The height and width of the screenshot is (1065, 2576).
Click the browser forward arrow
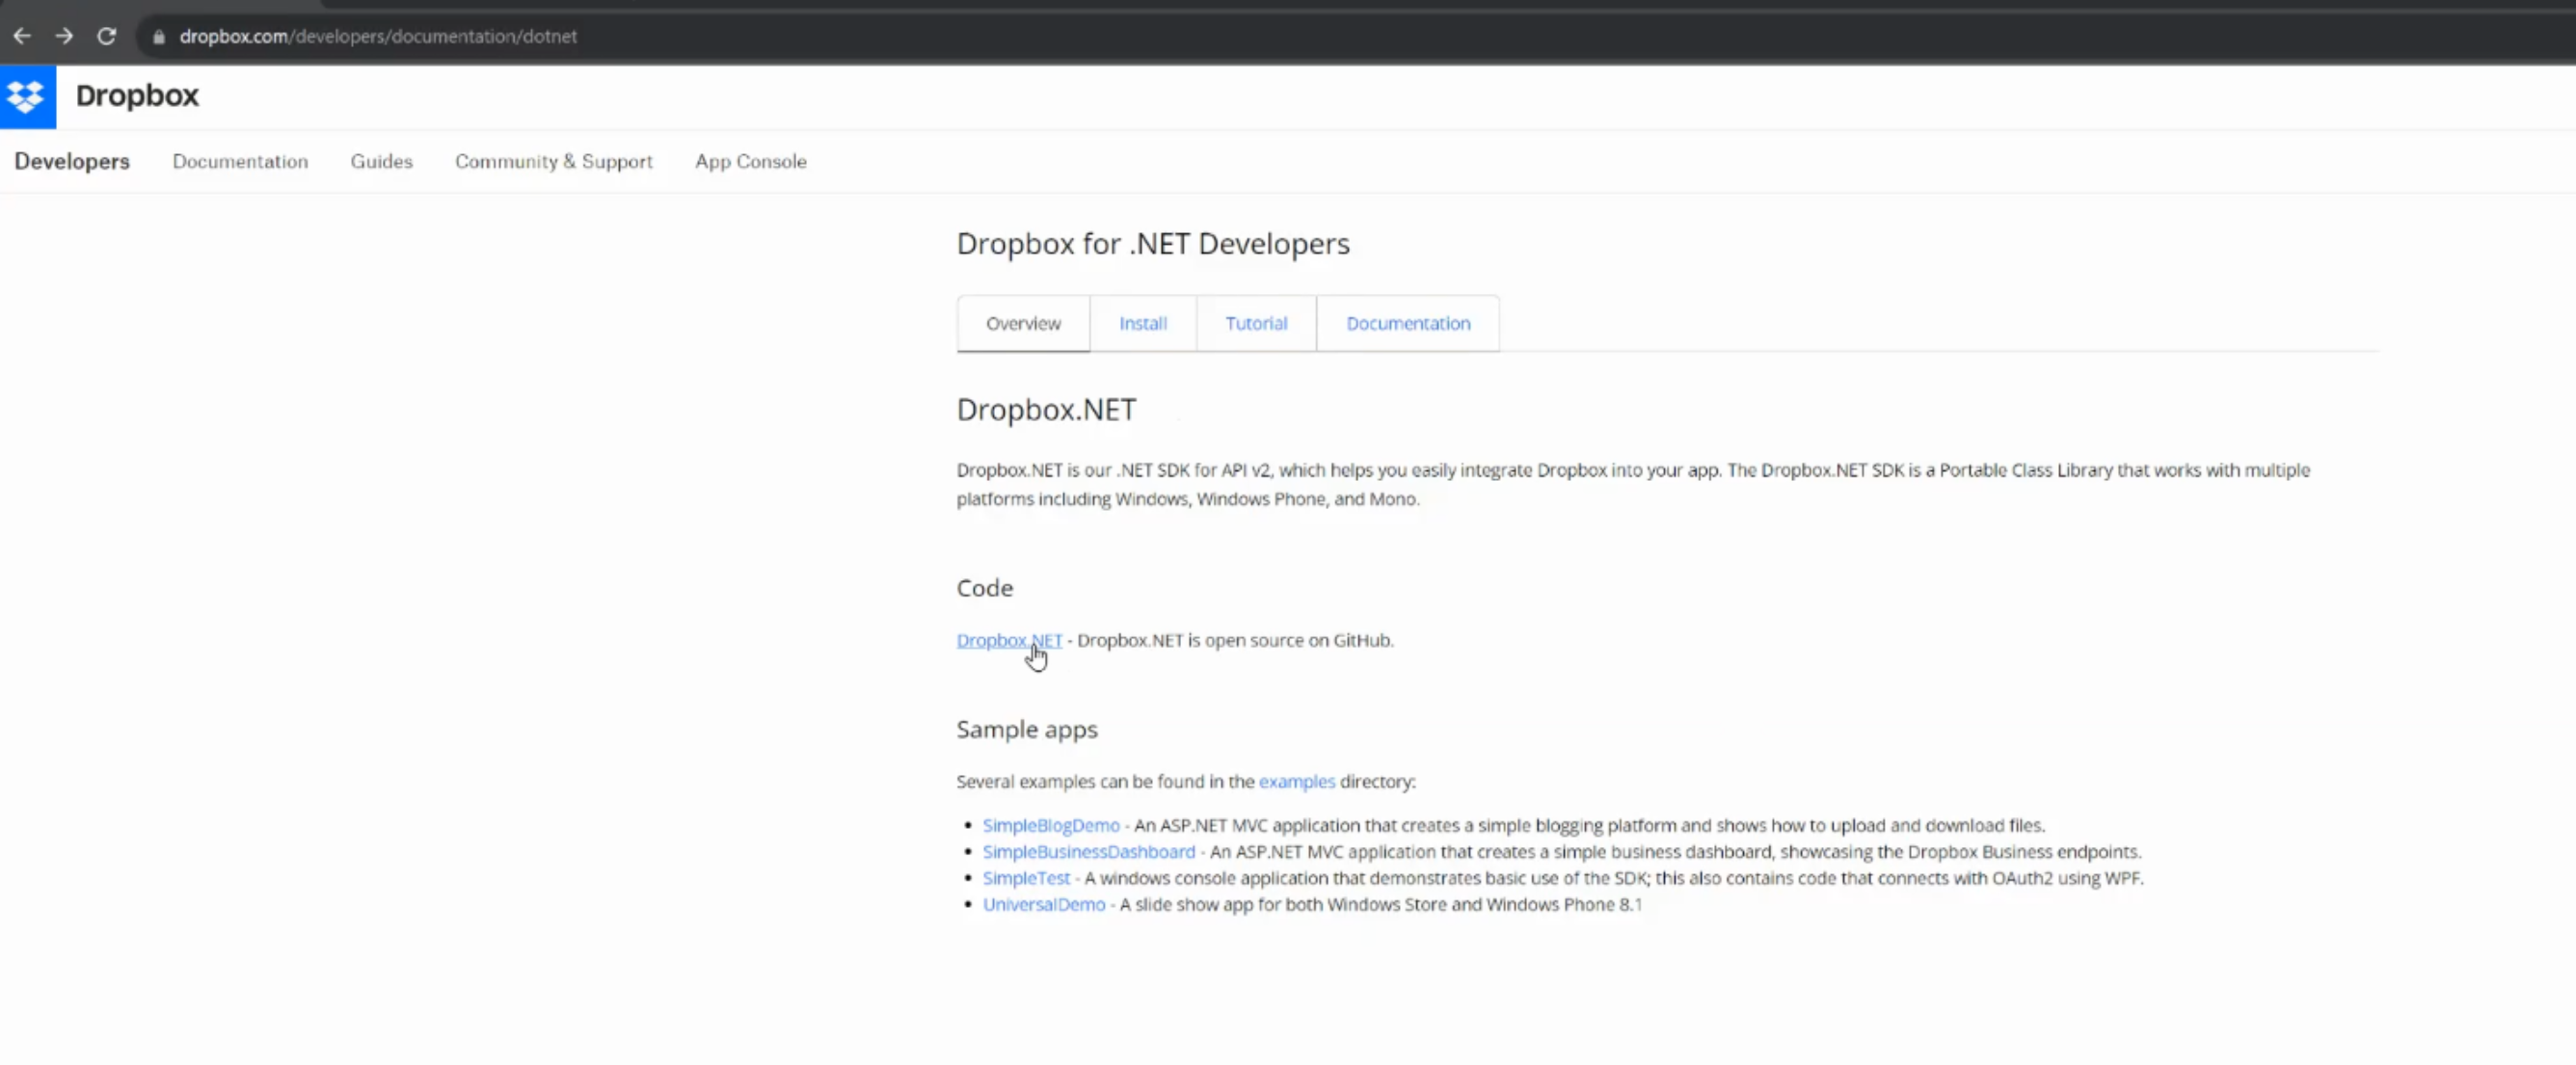tap(64, 36)
